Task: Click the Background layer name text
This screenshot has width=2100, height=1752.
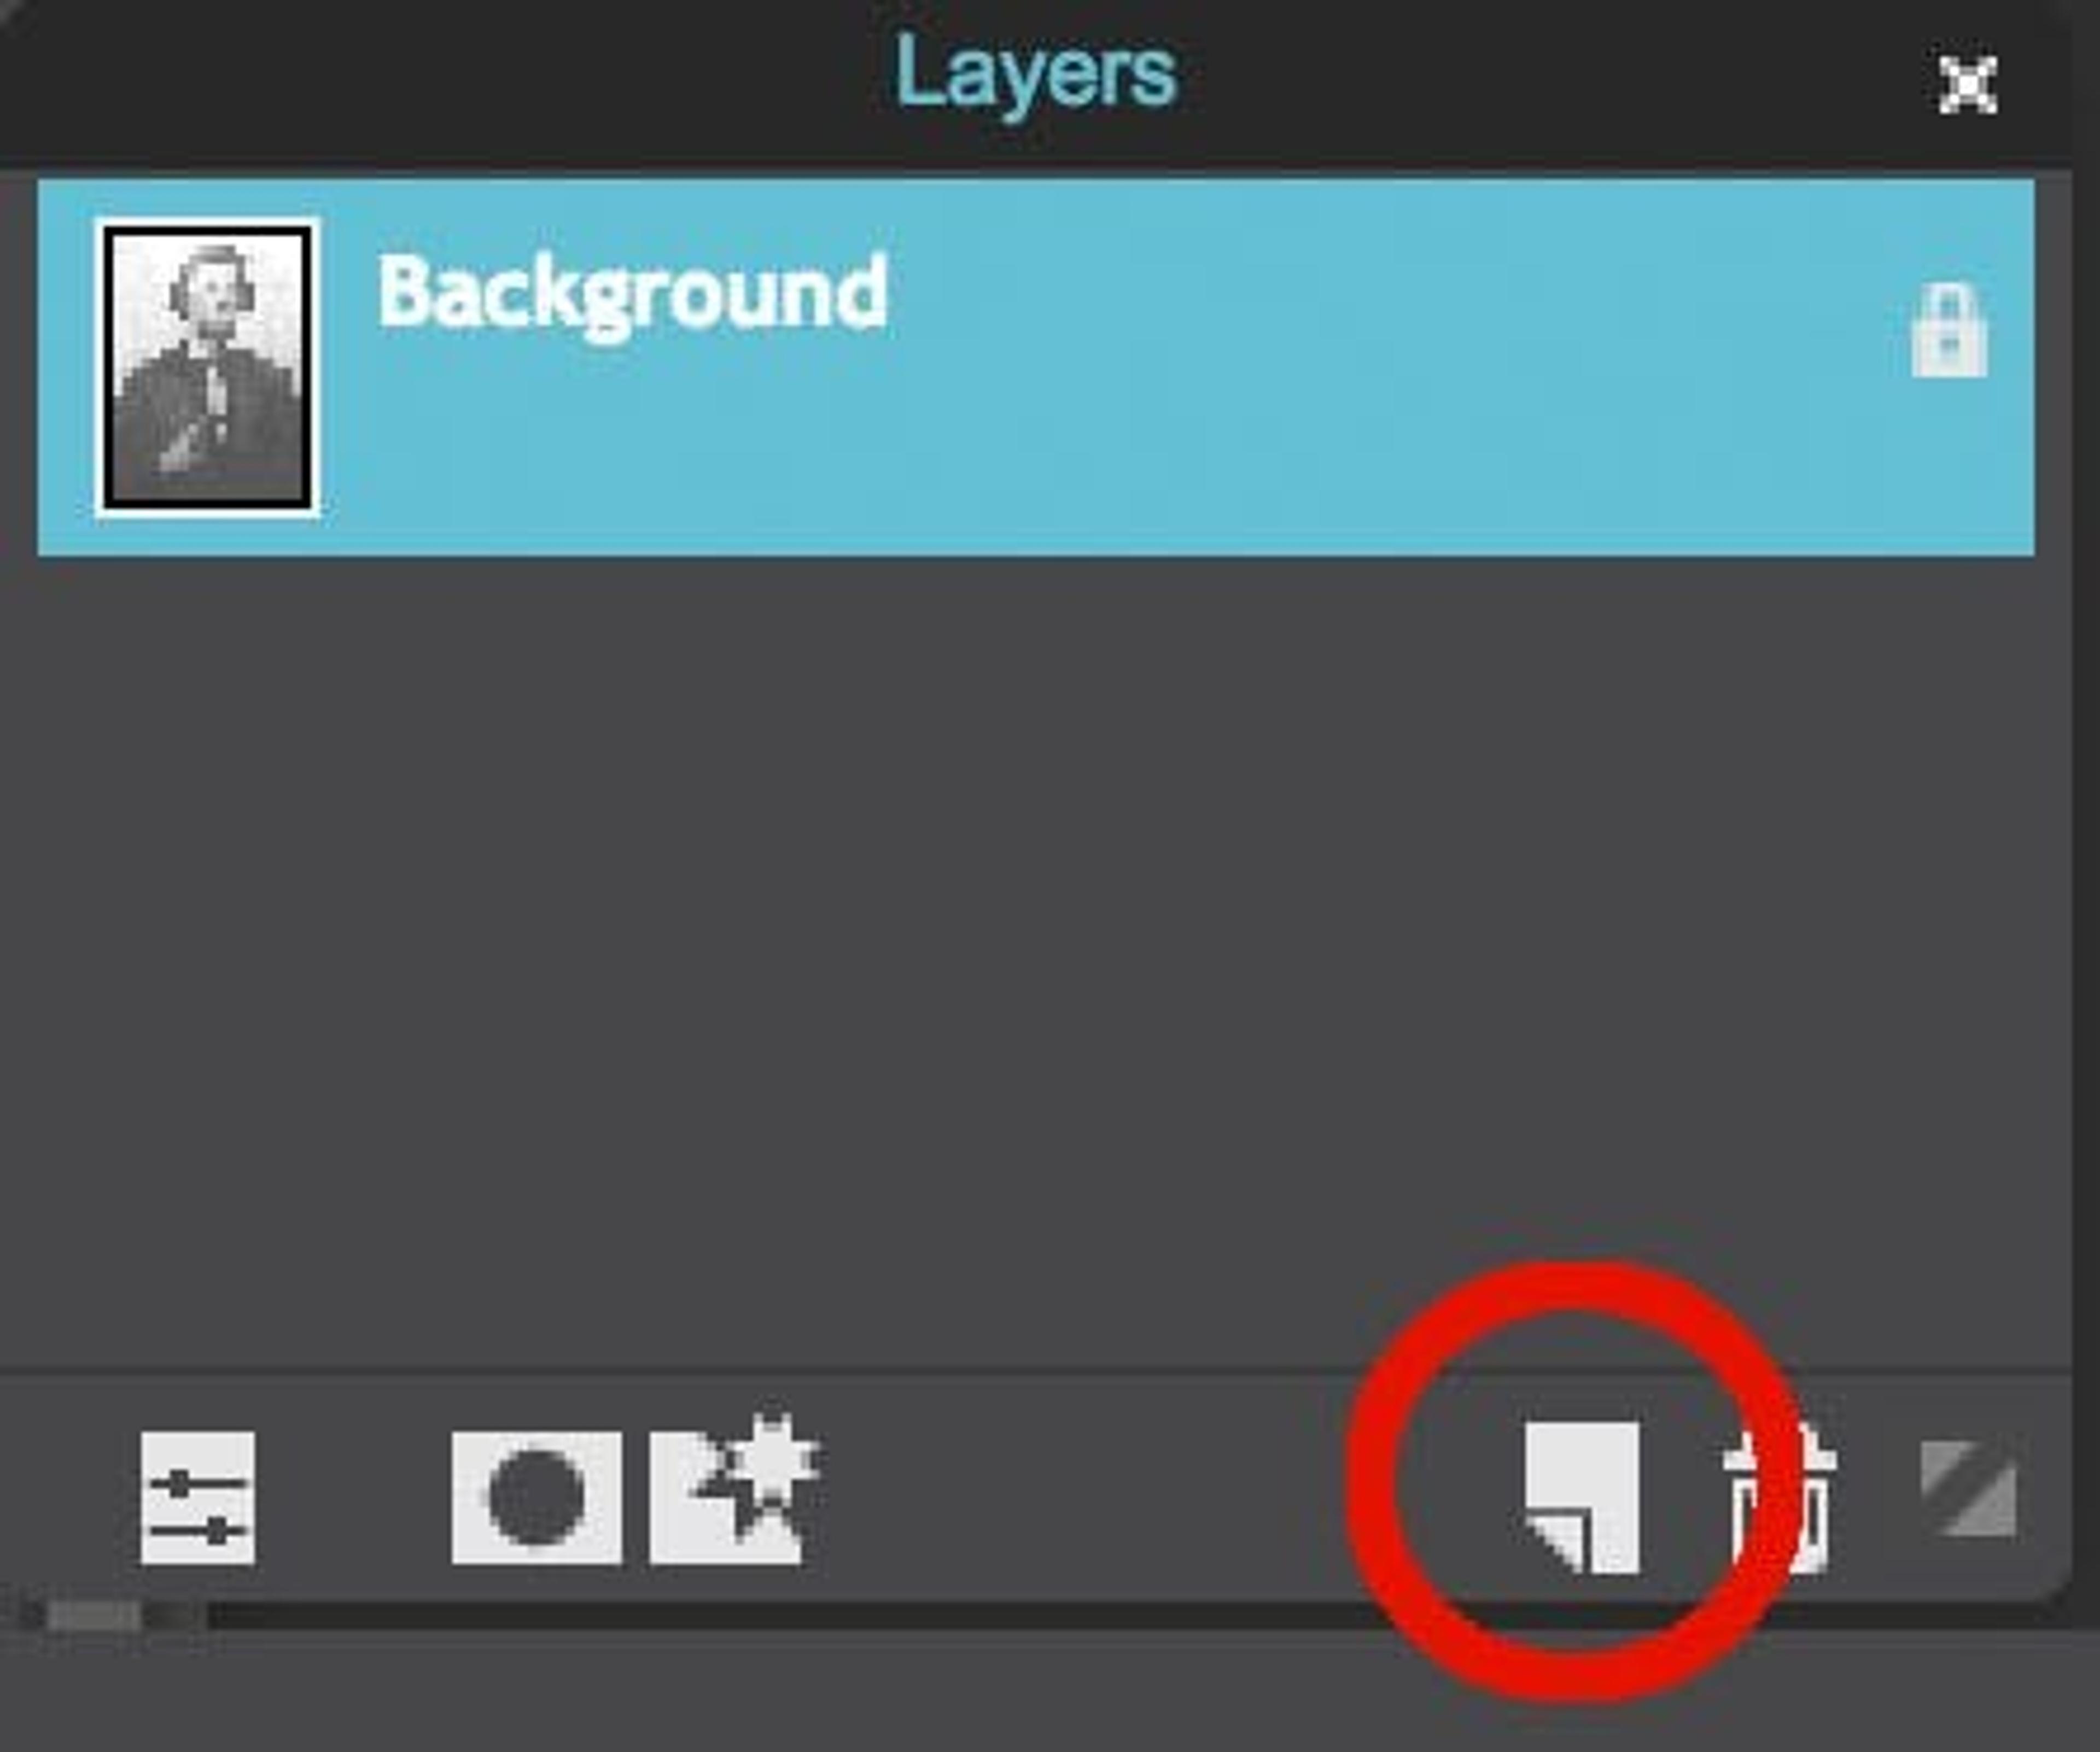Action: [632, 294]
